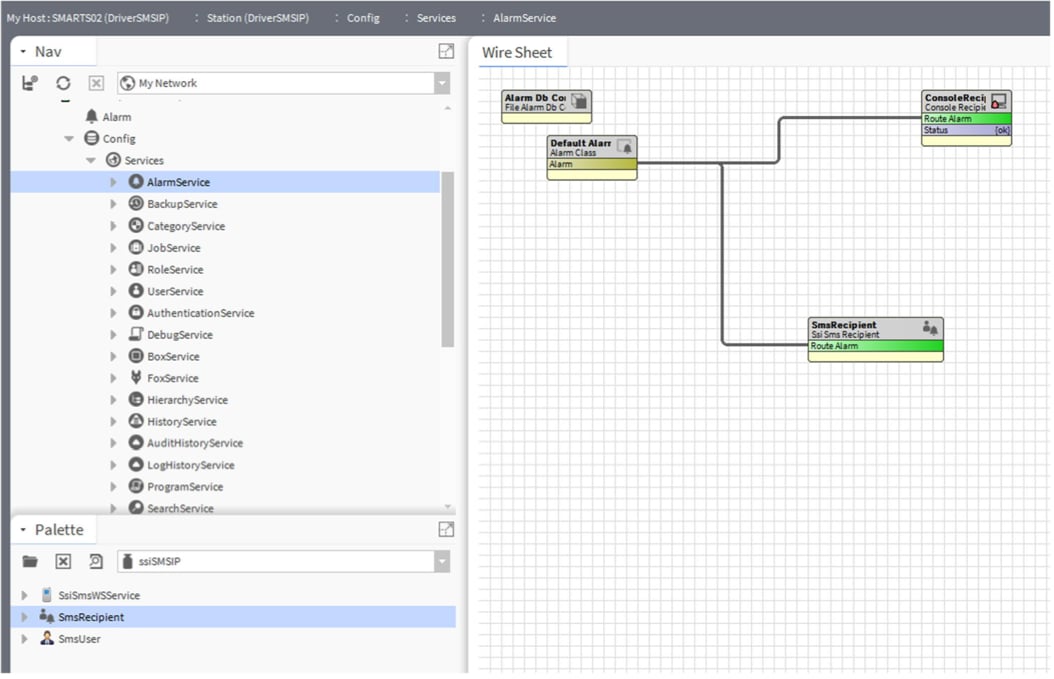Click the ProgramService node icon
1054x679 pixels.
[136, 486]
